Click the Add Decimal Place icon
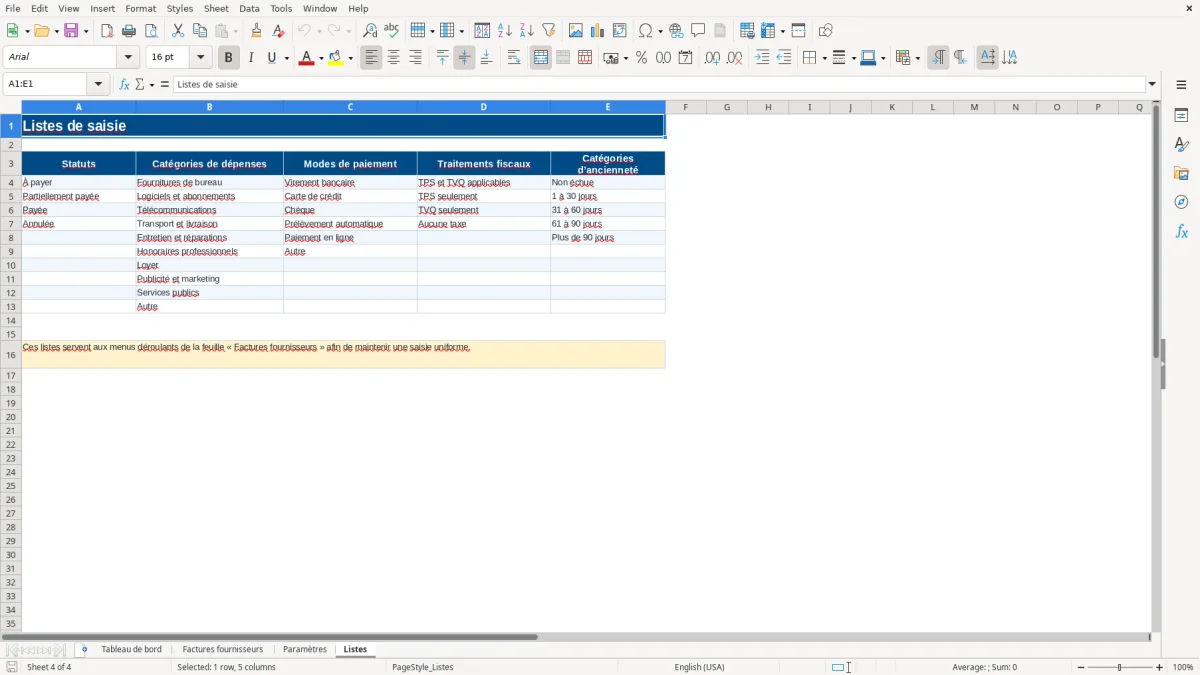The width and height of the screenshot is (1200, 675). click(712, 58)
